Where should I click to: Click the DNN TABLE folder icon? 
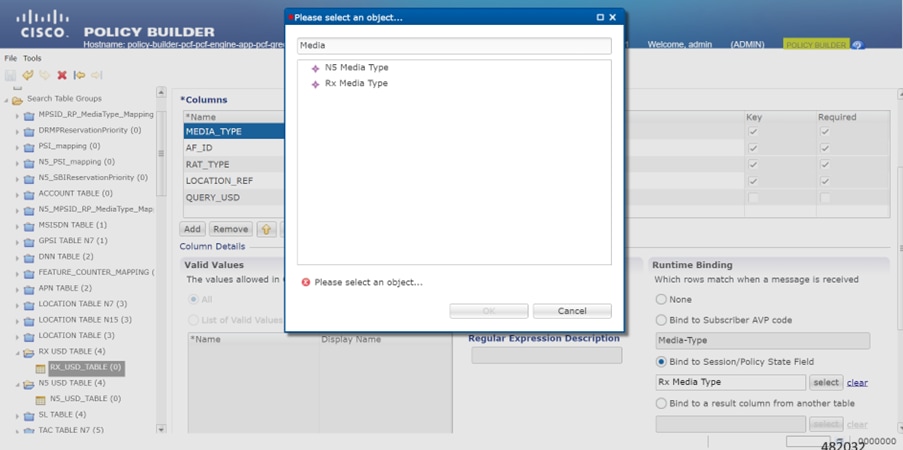click(x=29, y=258)
